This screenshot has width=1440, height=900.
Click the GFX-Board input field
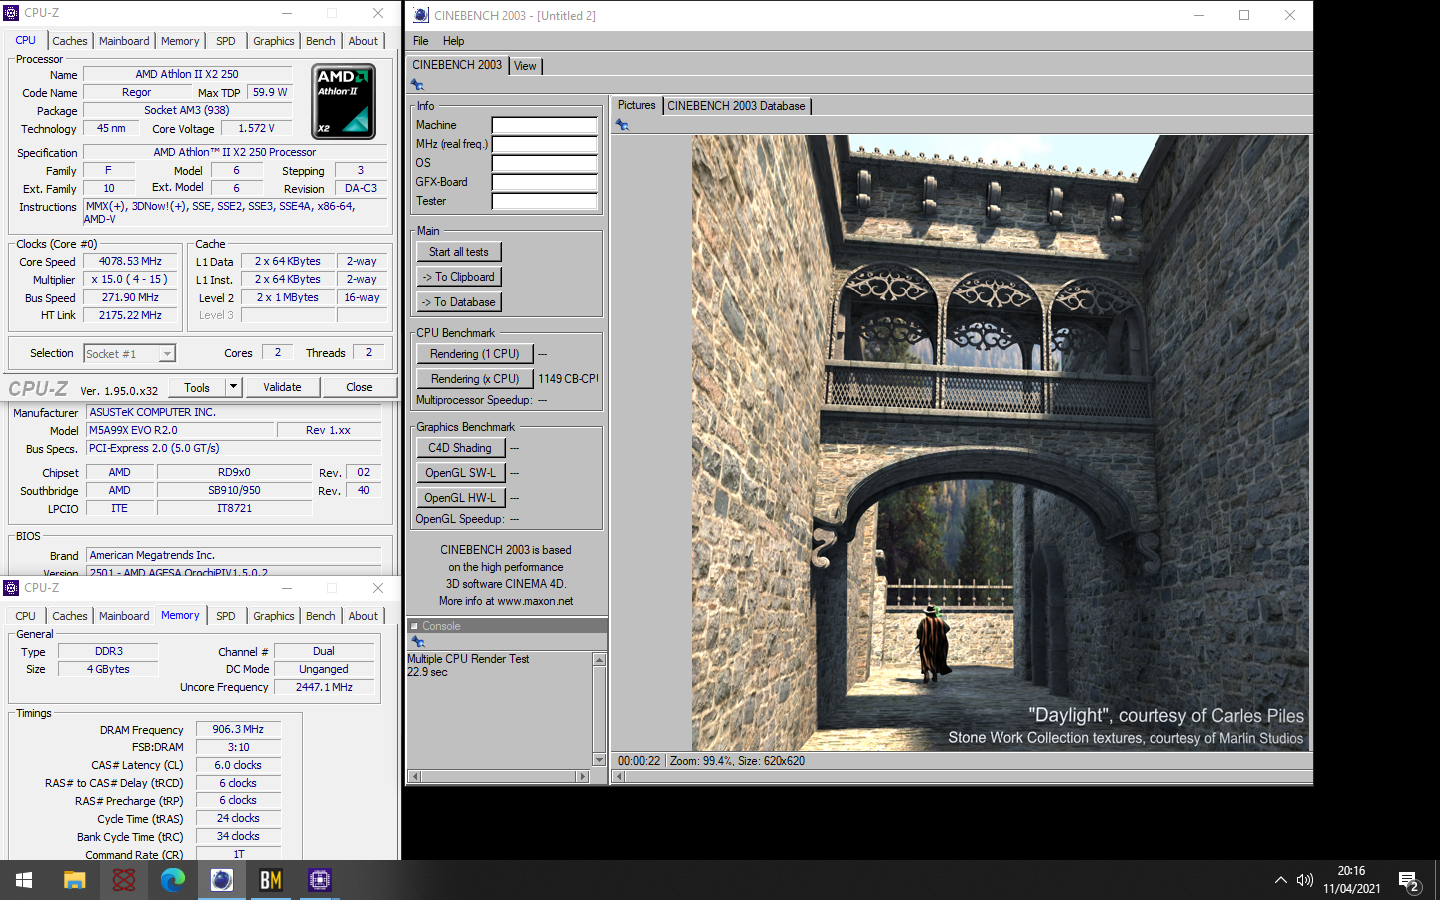(545, 182)
